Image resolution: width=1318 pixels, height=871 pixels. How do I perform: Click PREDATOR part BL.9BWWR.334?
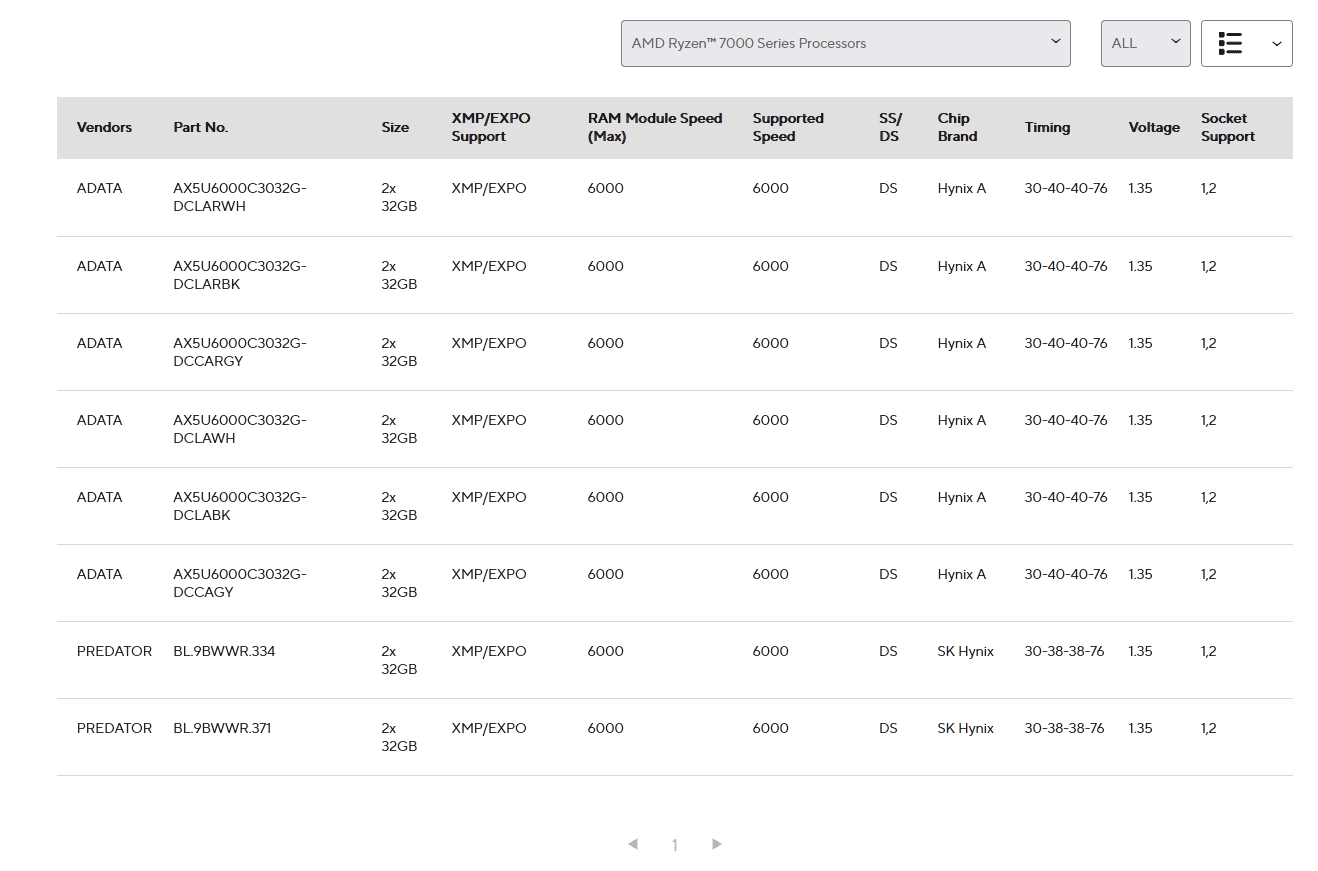point(224,652)
